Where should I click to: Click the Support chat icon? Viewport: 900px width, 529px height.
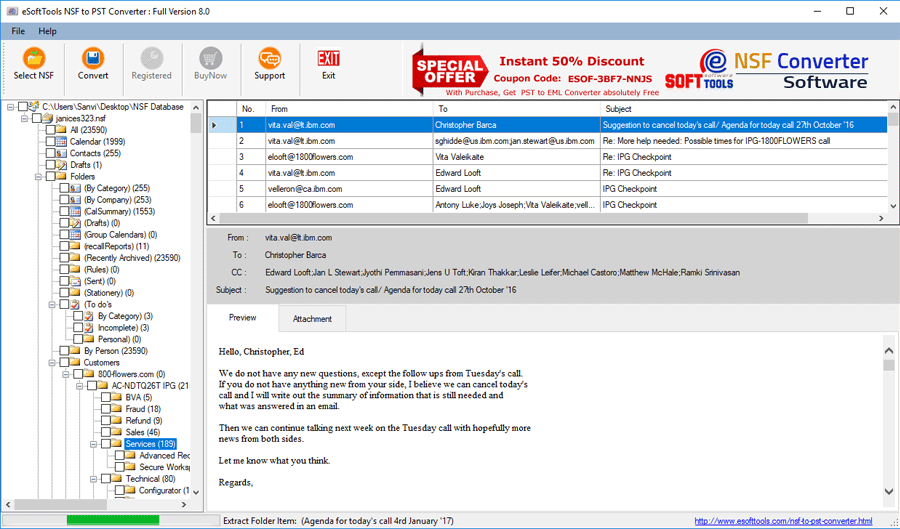(x=269, y=59)
